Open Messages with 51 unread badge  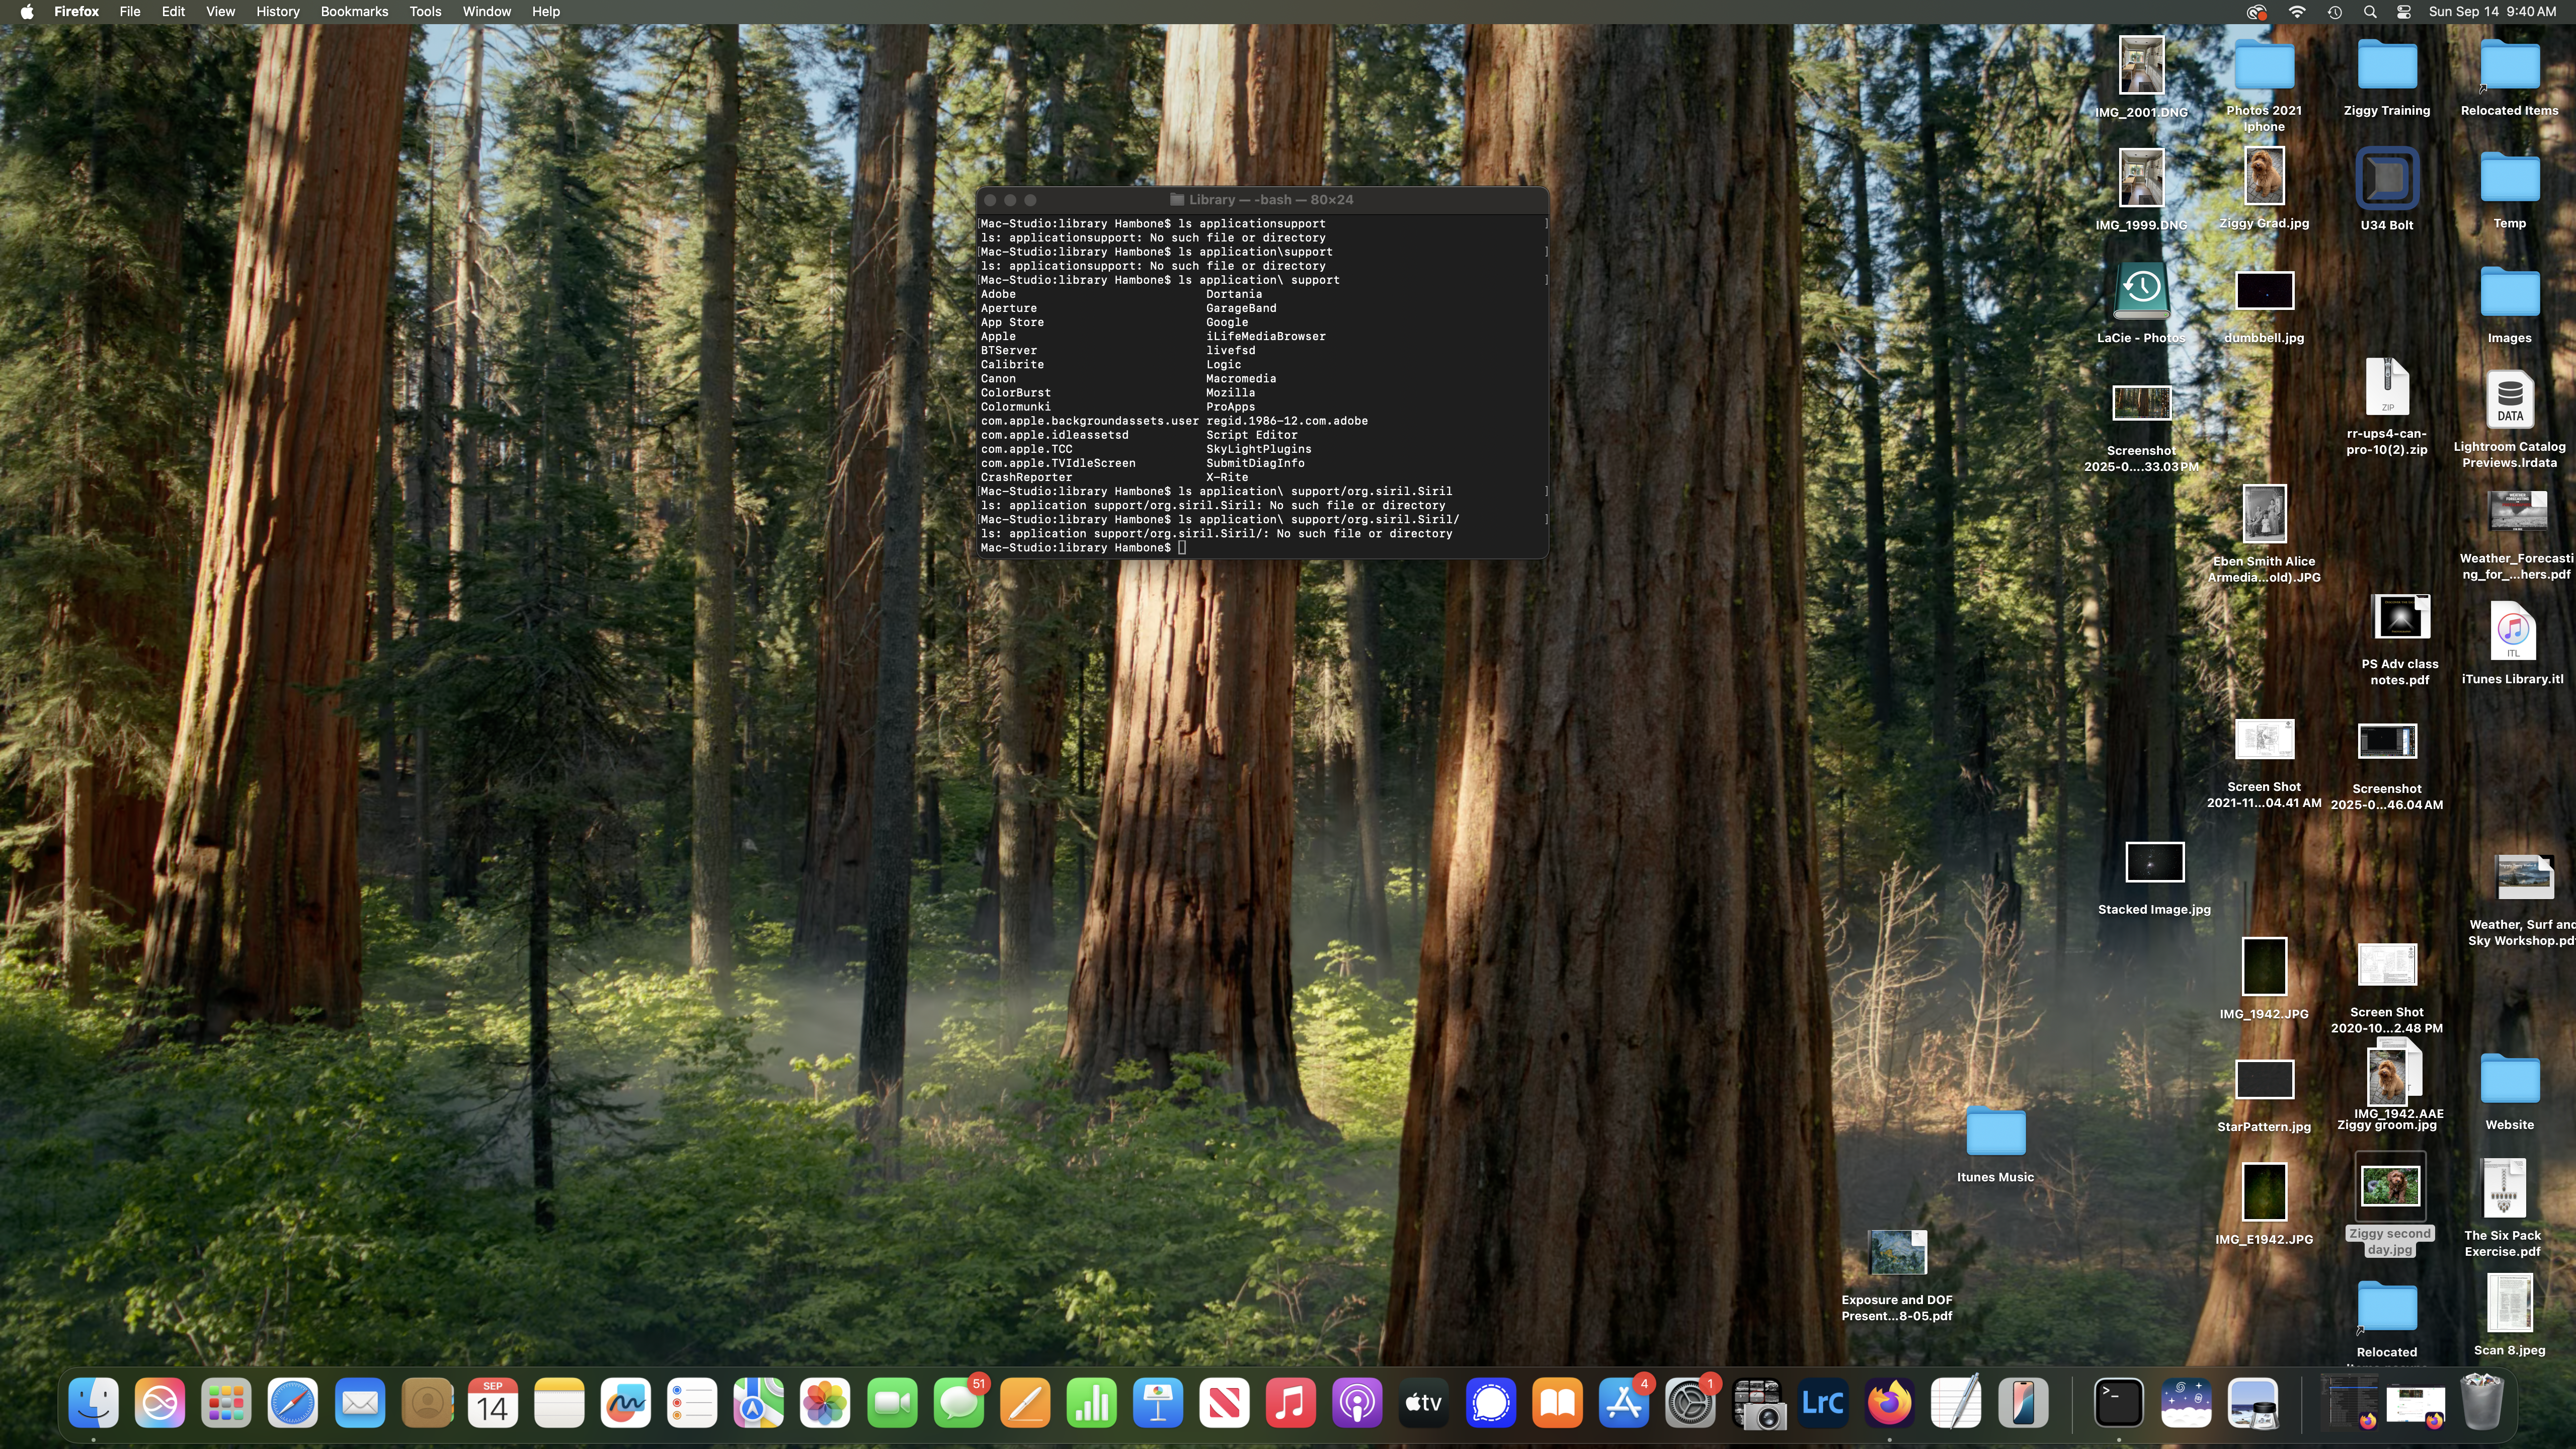[x=958, y=1403]
